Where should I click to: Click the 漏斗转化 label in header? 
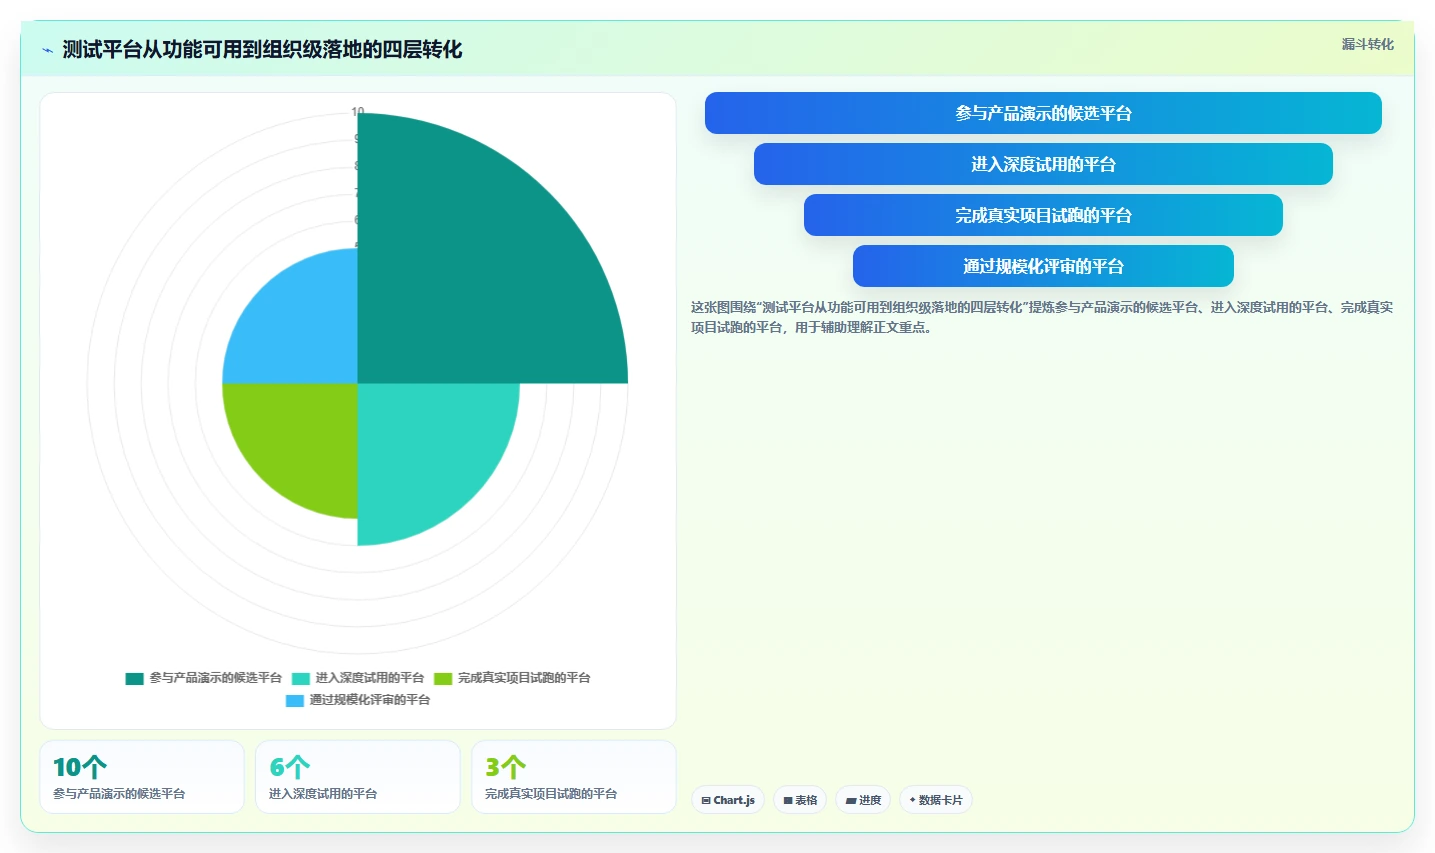pos(1367,44)
